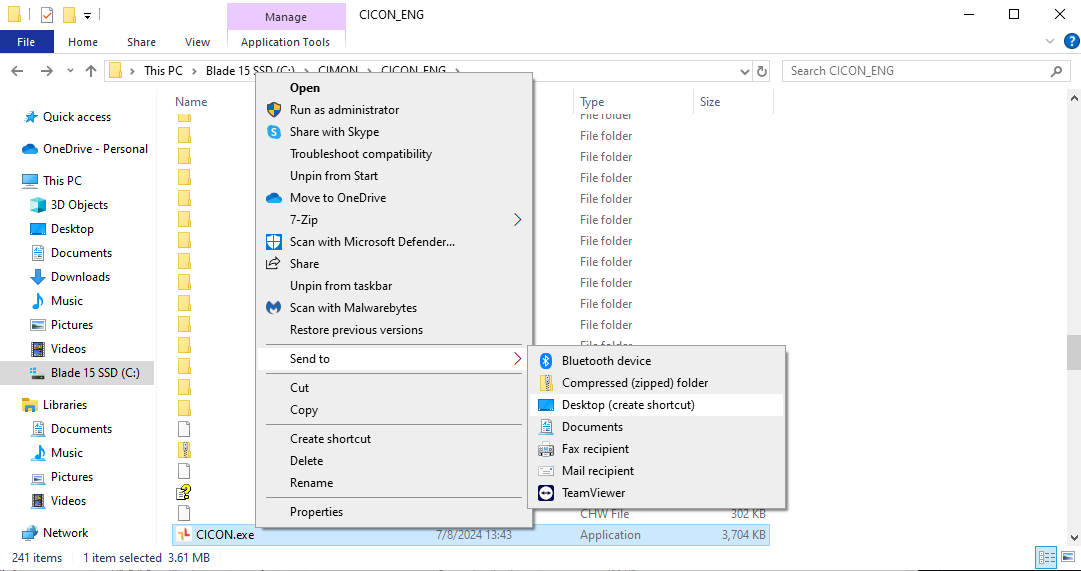
Task: Select Scan with Microsoft Defender
Action: click(x=372, y=242)
